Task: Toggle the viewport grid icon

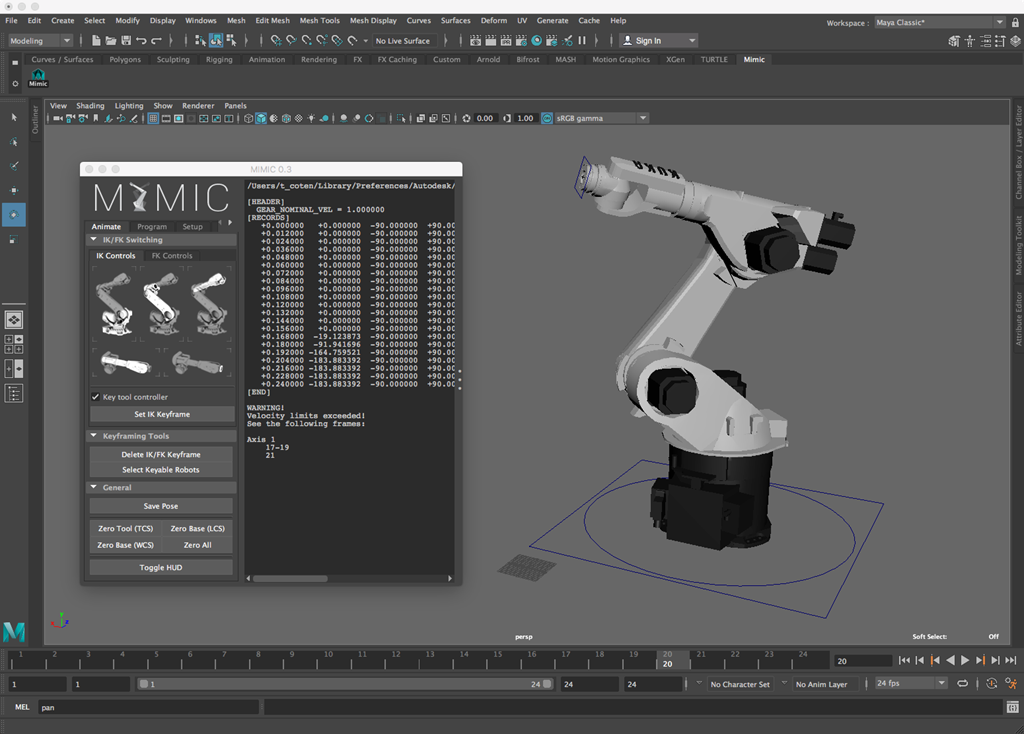Action: coord(153,118)
